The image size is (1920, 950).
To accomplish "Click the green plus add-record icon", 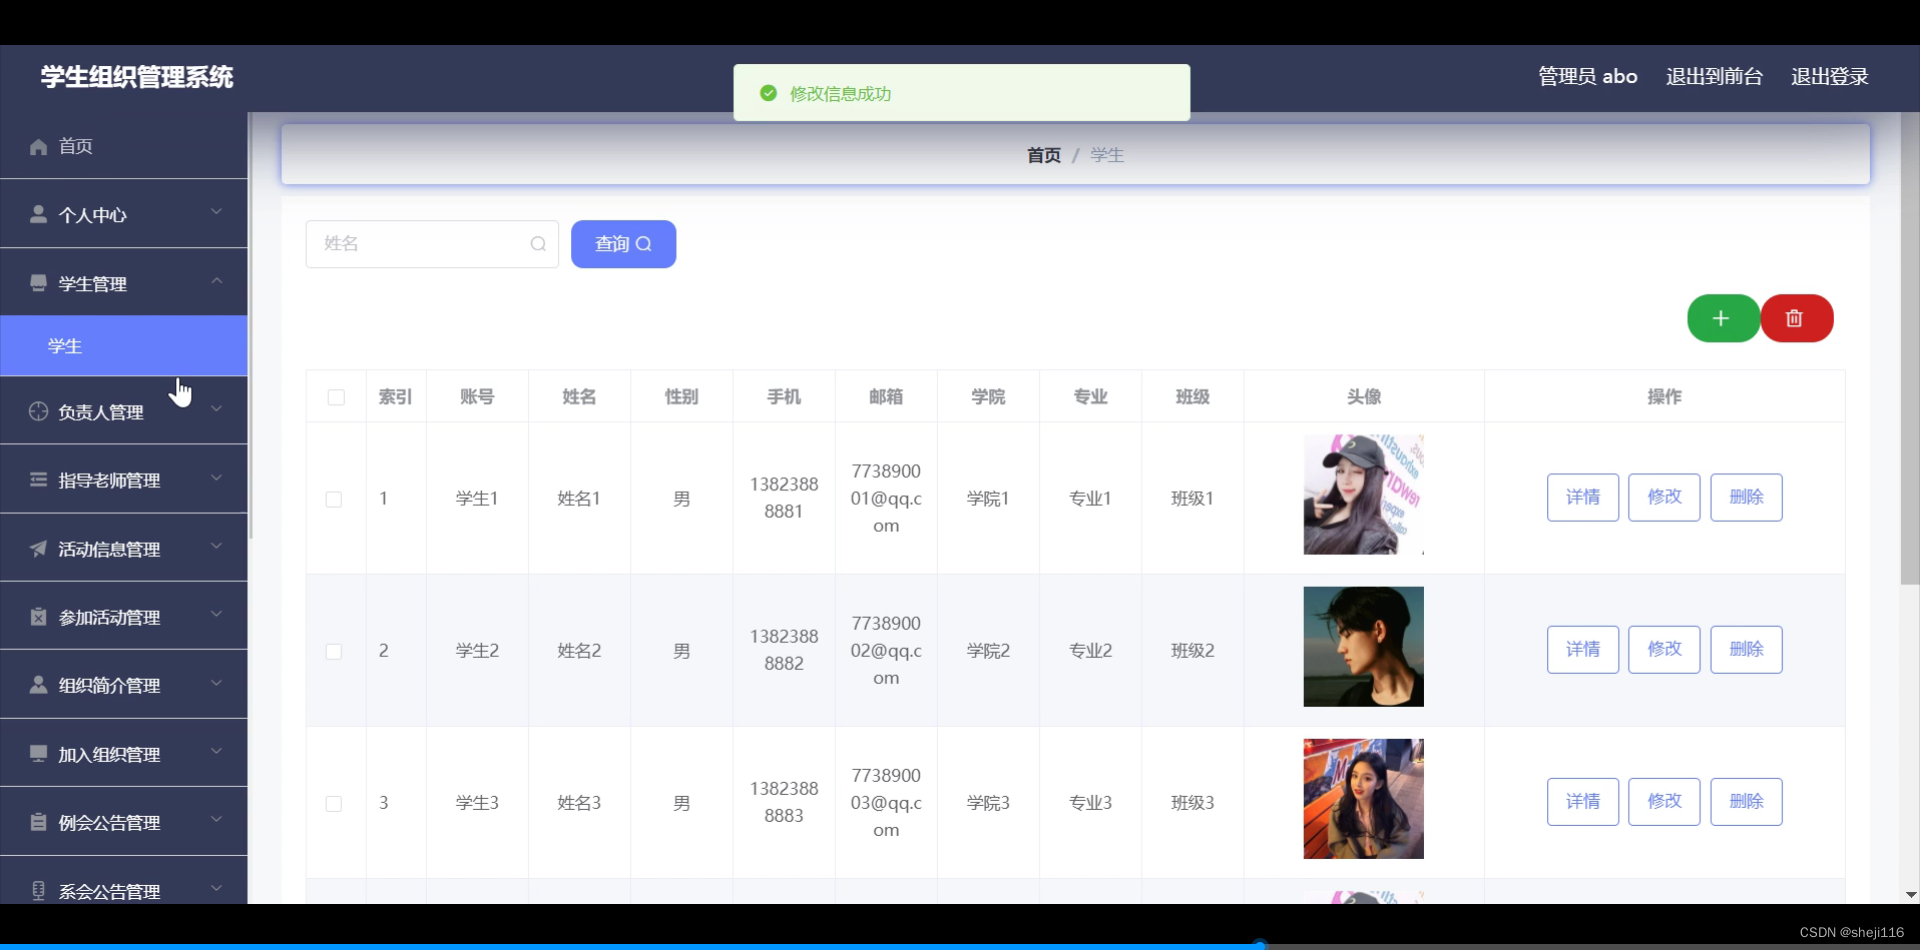I will tap(1722, 318).
